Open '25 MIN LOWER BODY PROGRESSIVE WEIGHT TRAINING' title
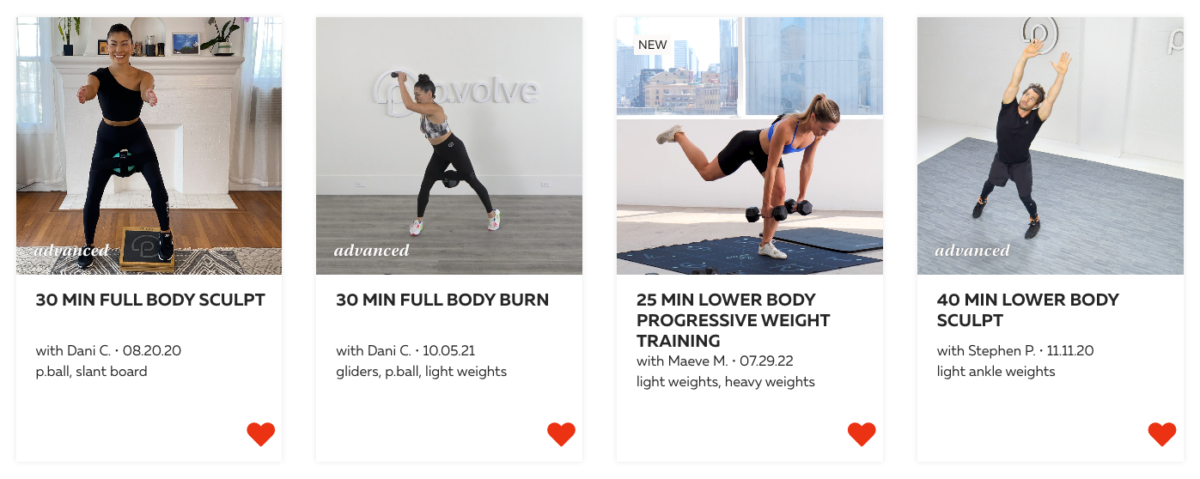This screenshot has height=479, width=1200. point(733,320)
